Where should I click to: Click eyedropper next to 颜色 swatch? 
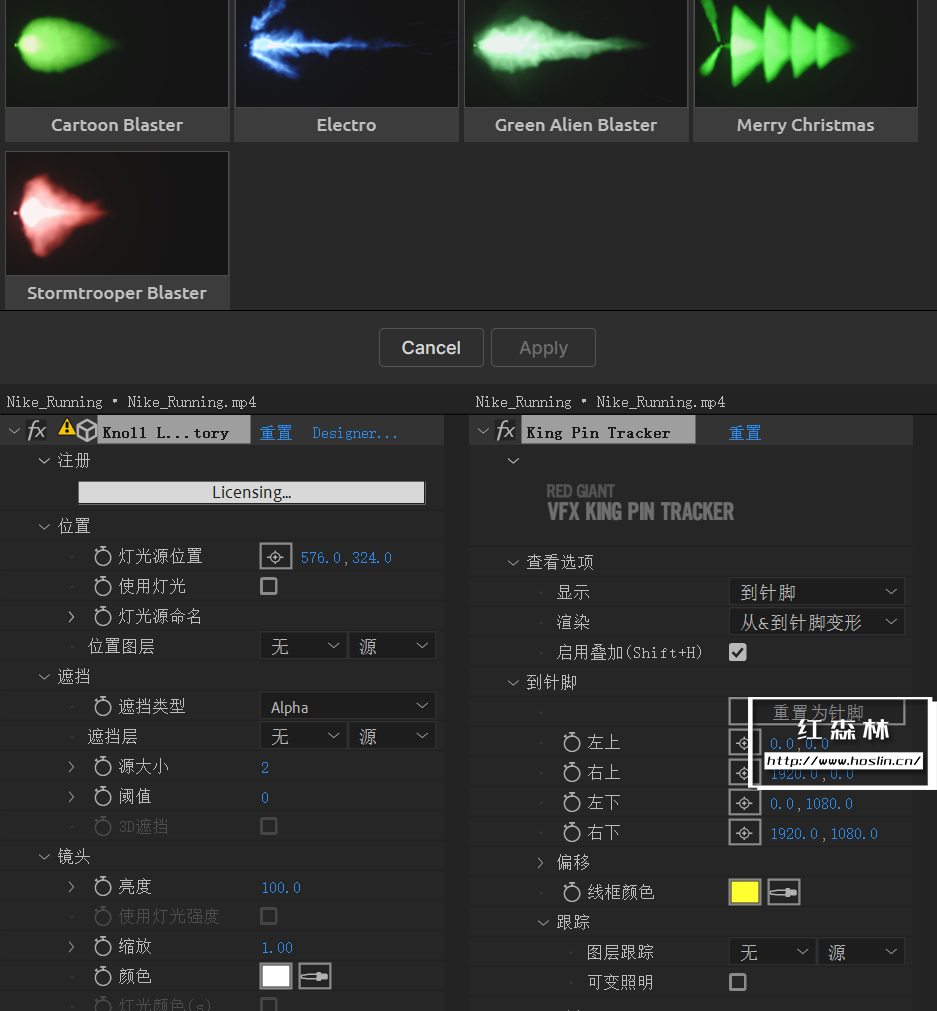coord(315,976)
